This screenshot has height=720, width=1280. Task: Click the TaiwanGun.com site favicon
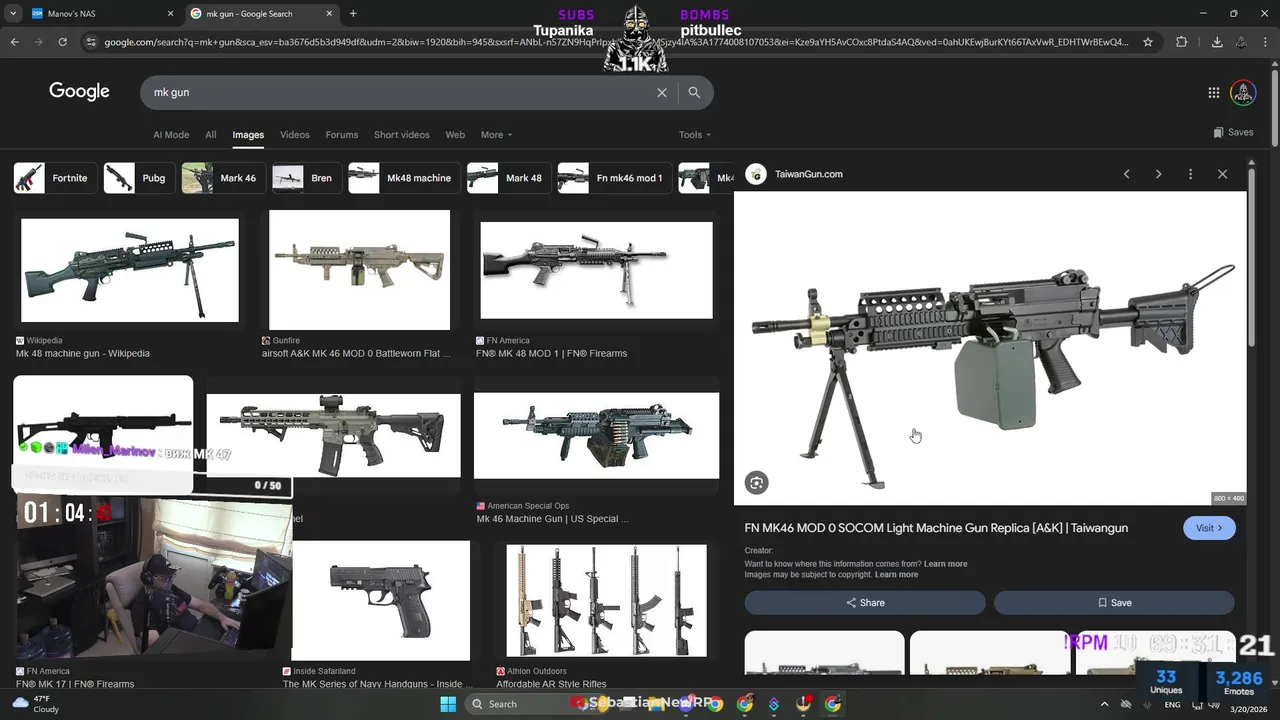756,174
